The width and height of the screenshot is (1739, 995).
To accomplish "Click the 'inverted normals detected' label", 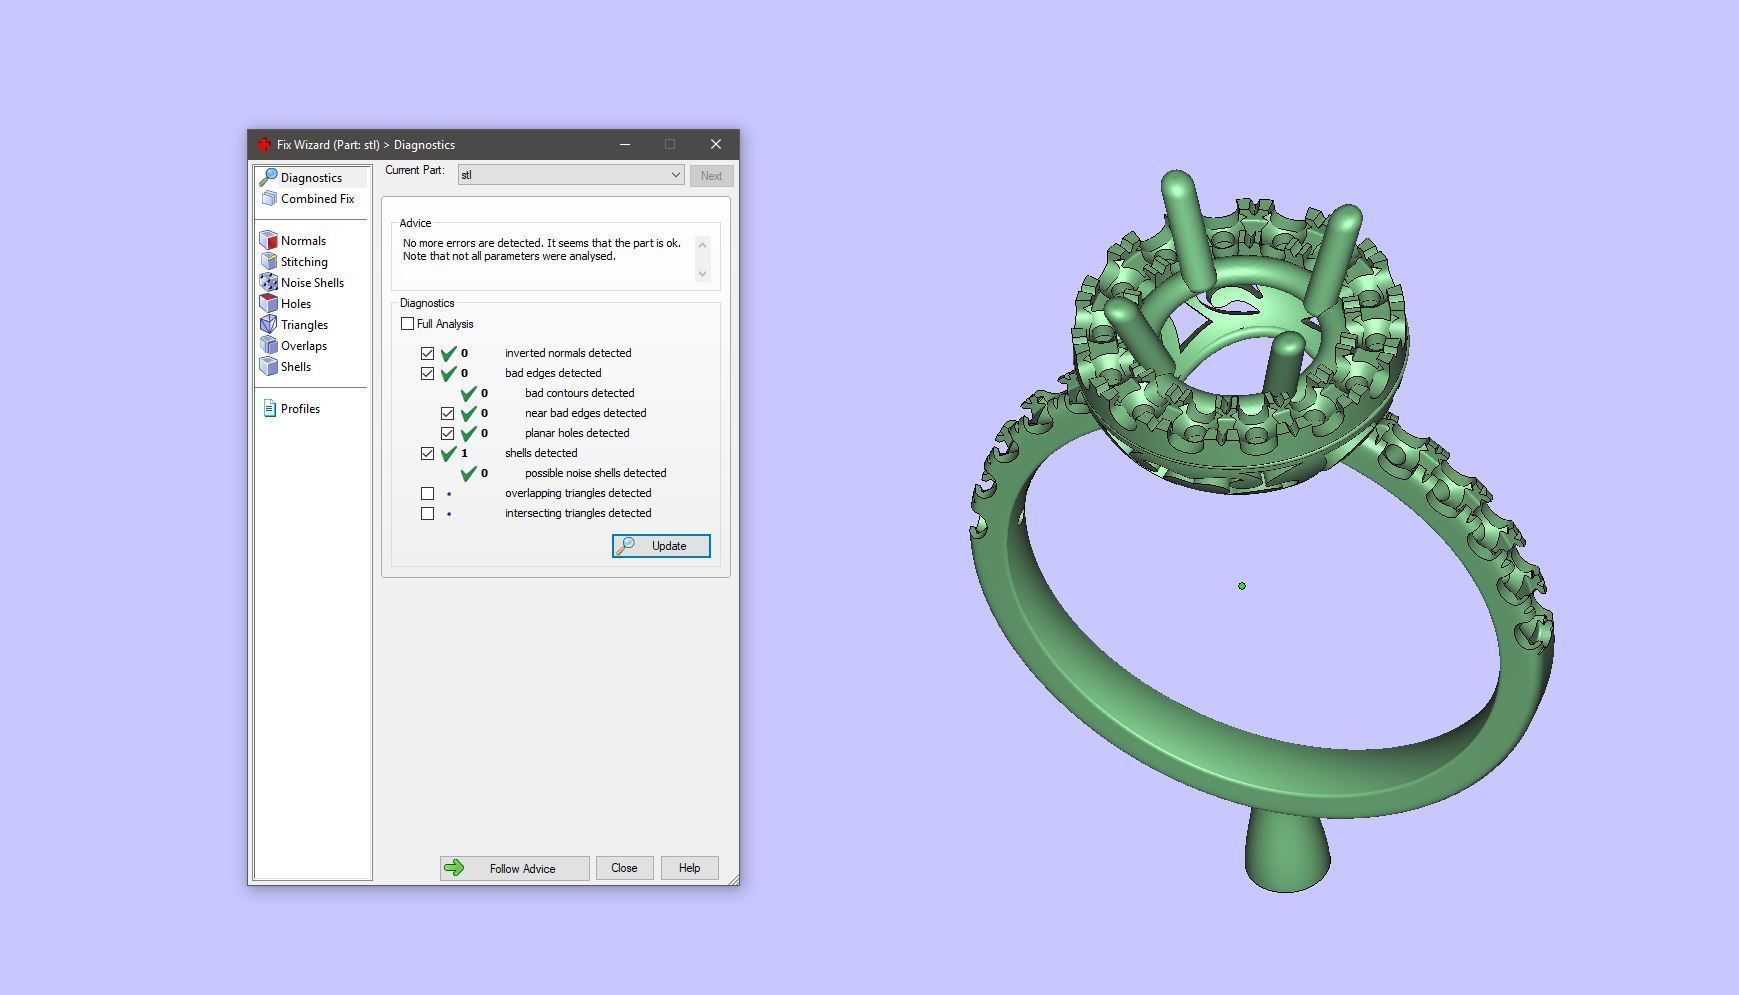I will (568, 353).
